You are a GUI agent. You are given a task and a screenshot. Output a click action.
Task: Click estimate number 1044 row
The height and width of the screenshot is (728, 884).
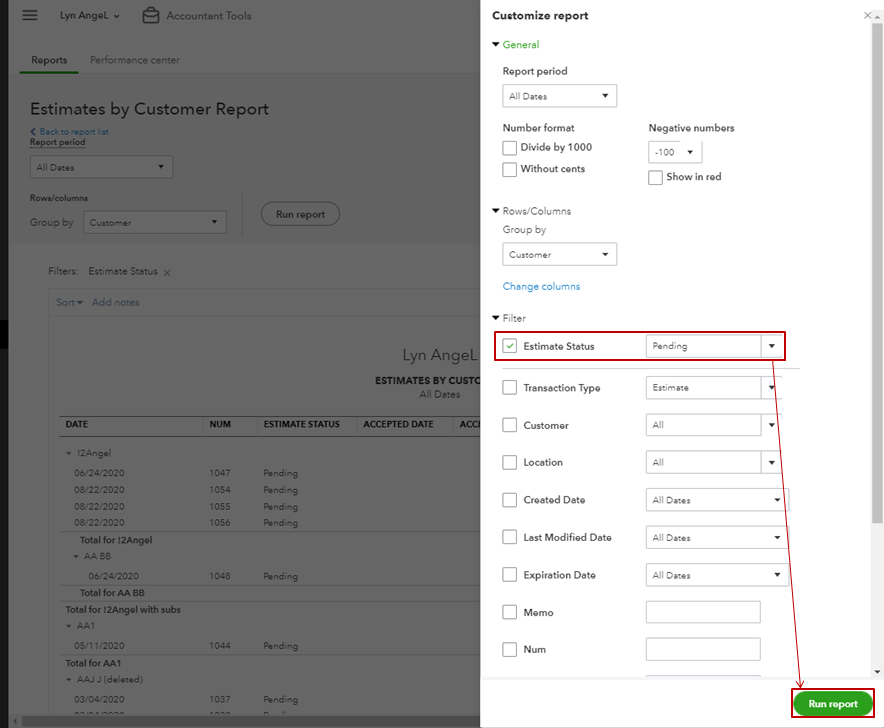click(x=220, y=645)
